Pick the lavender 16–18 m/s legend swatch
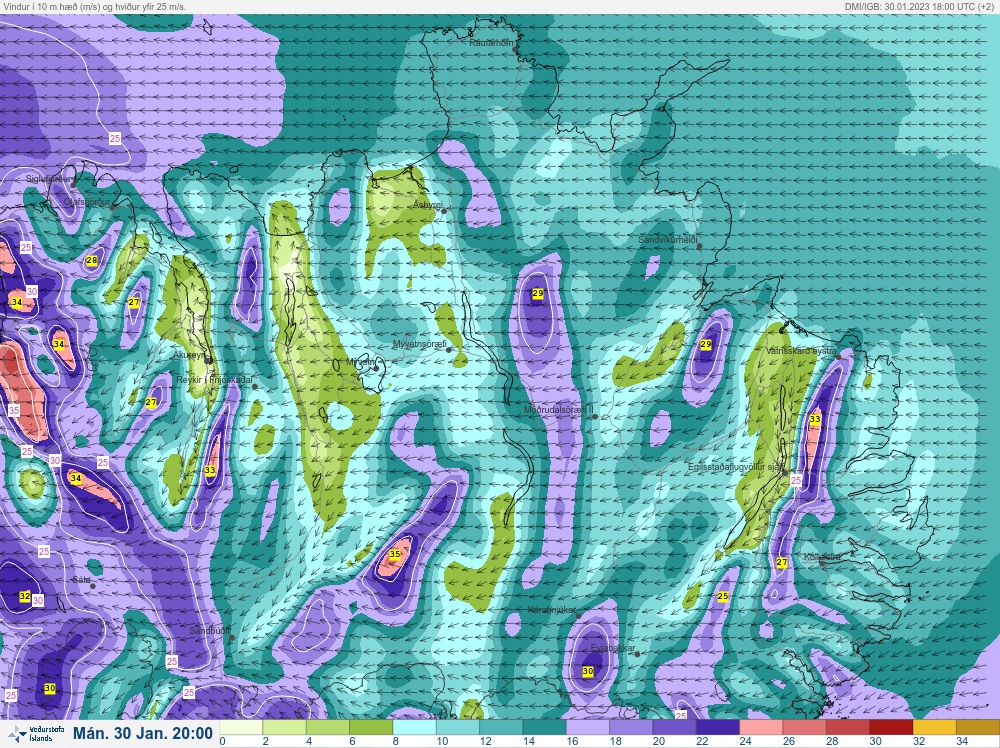This screenshot has width=1000, height=748. [x=588, y=728]
